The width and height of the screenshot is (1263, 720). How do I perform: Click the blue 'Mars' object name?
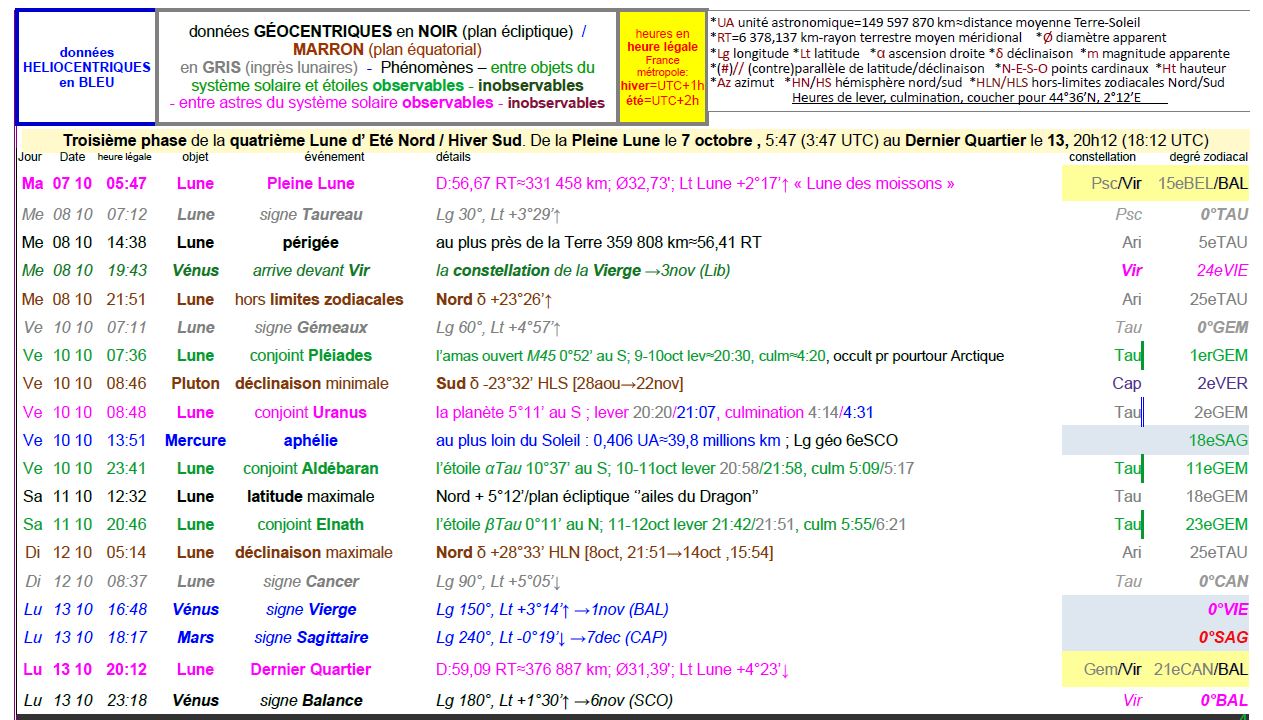196,638
